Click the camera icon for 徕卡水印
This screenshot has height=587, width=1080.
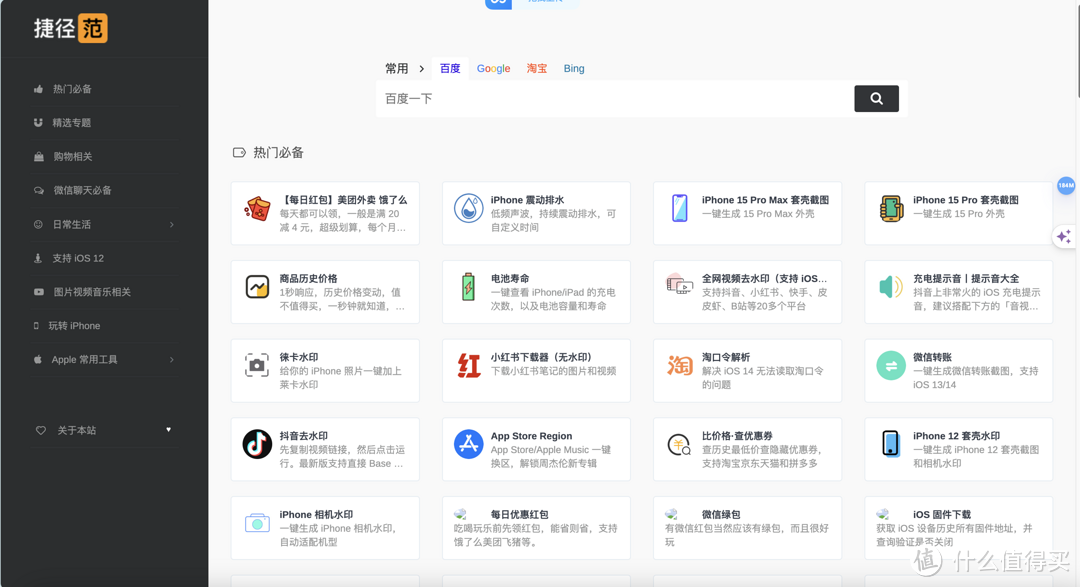(x=257, y=365)
